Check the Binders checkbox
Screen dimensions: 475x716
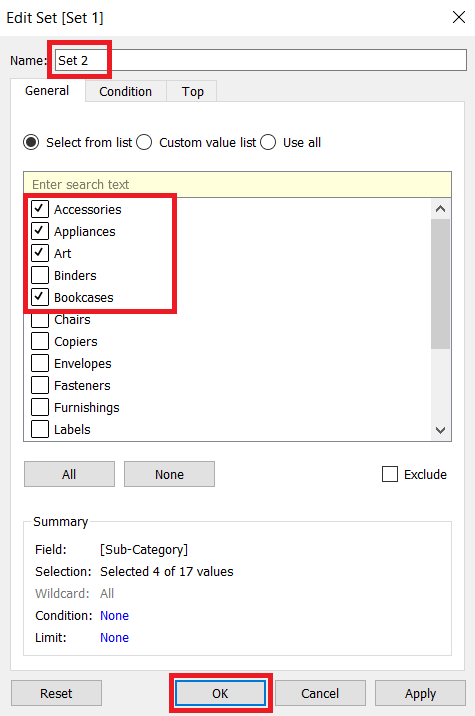(40, 275)
